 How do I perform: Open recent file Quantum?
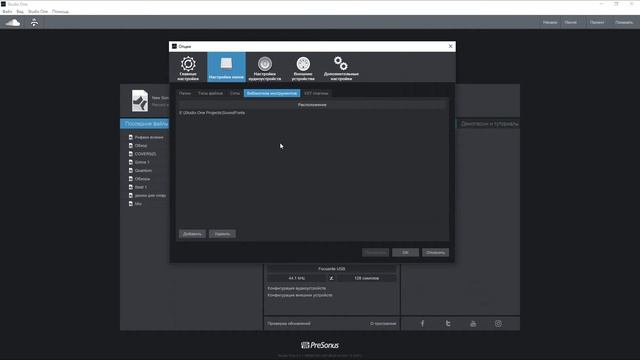pos(143,171)
